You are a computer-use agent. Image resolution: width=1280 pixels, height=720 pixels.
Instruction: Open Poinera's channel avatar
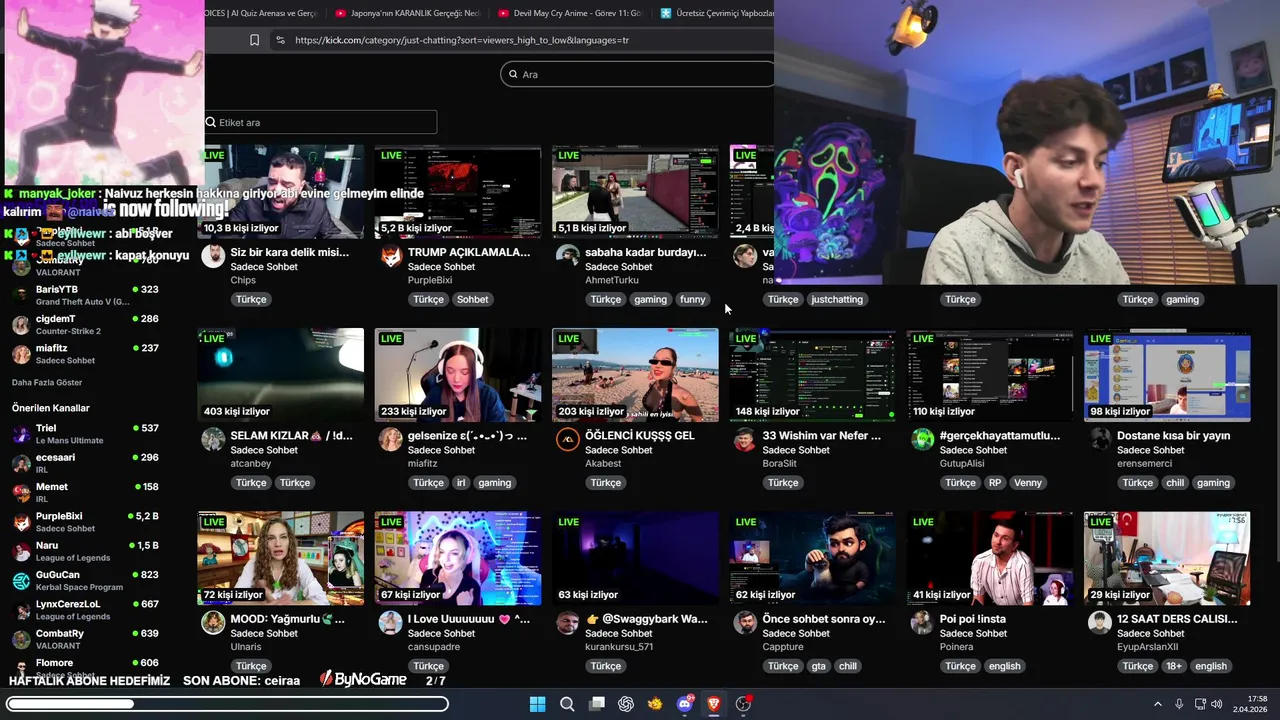click(922, 623)
